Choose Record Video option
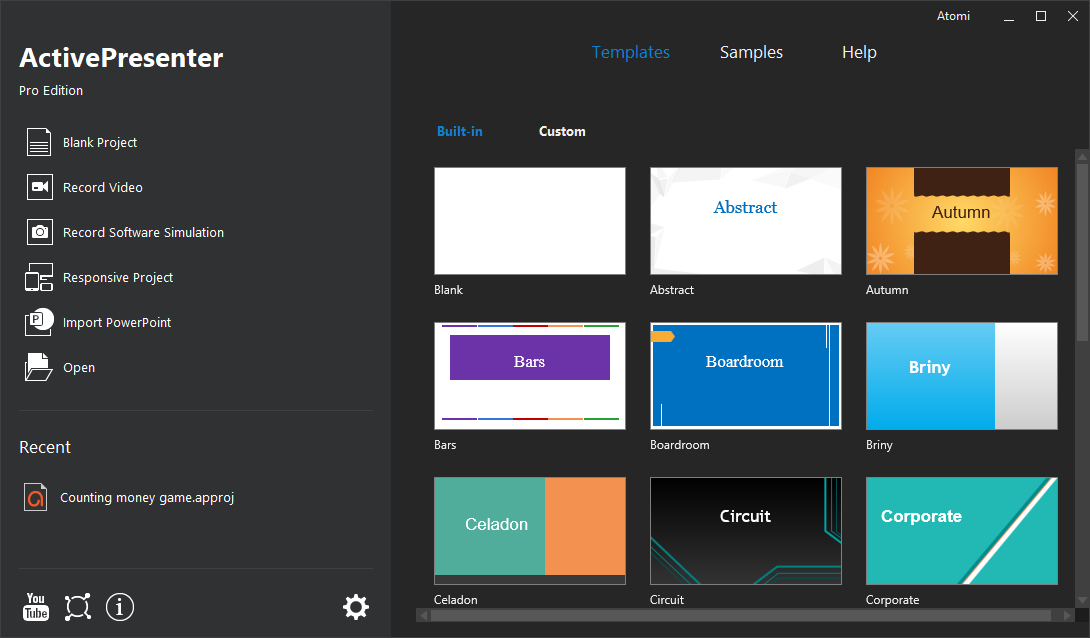The image size is (1090, 638). [x=103, y=188]
